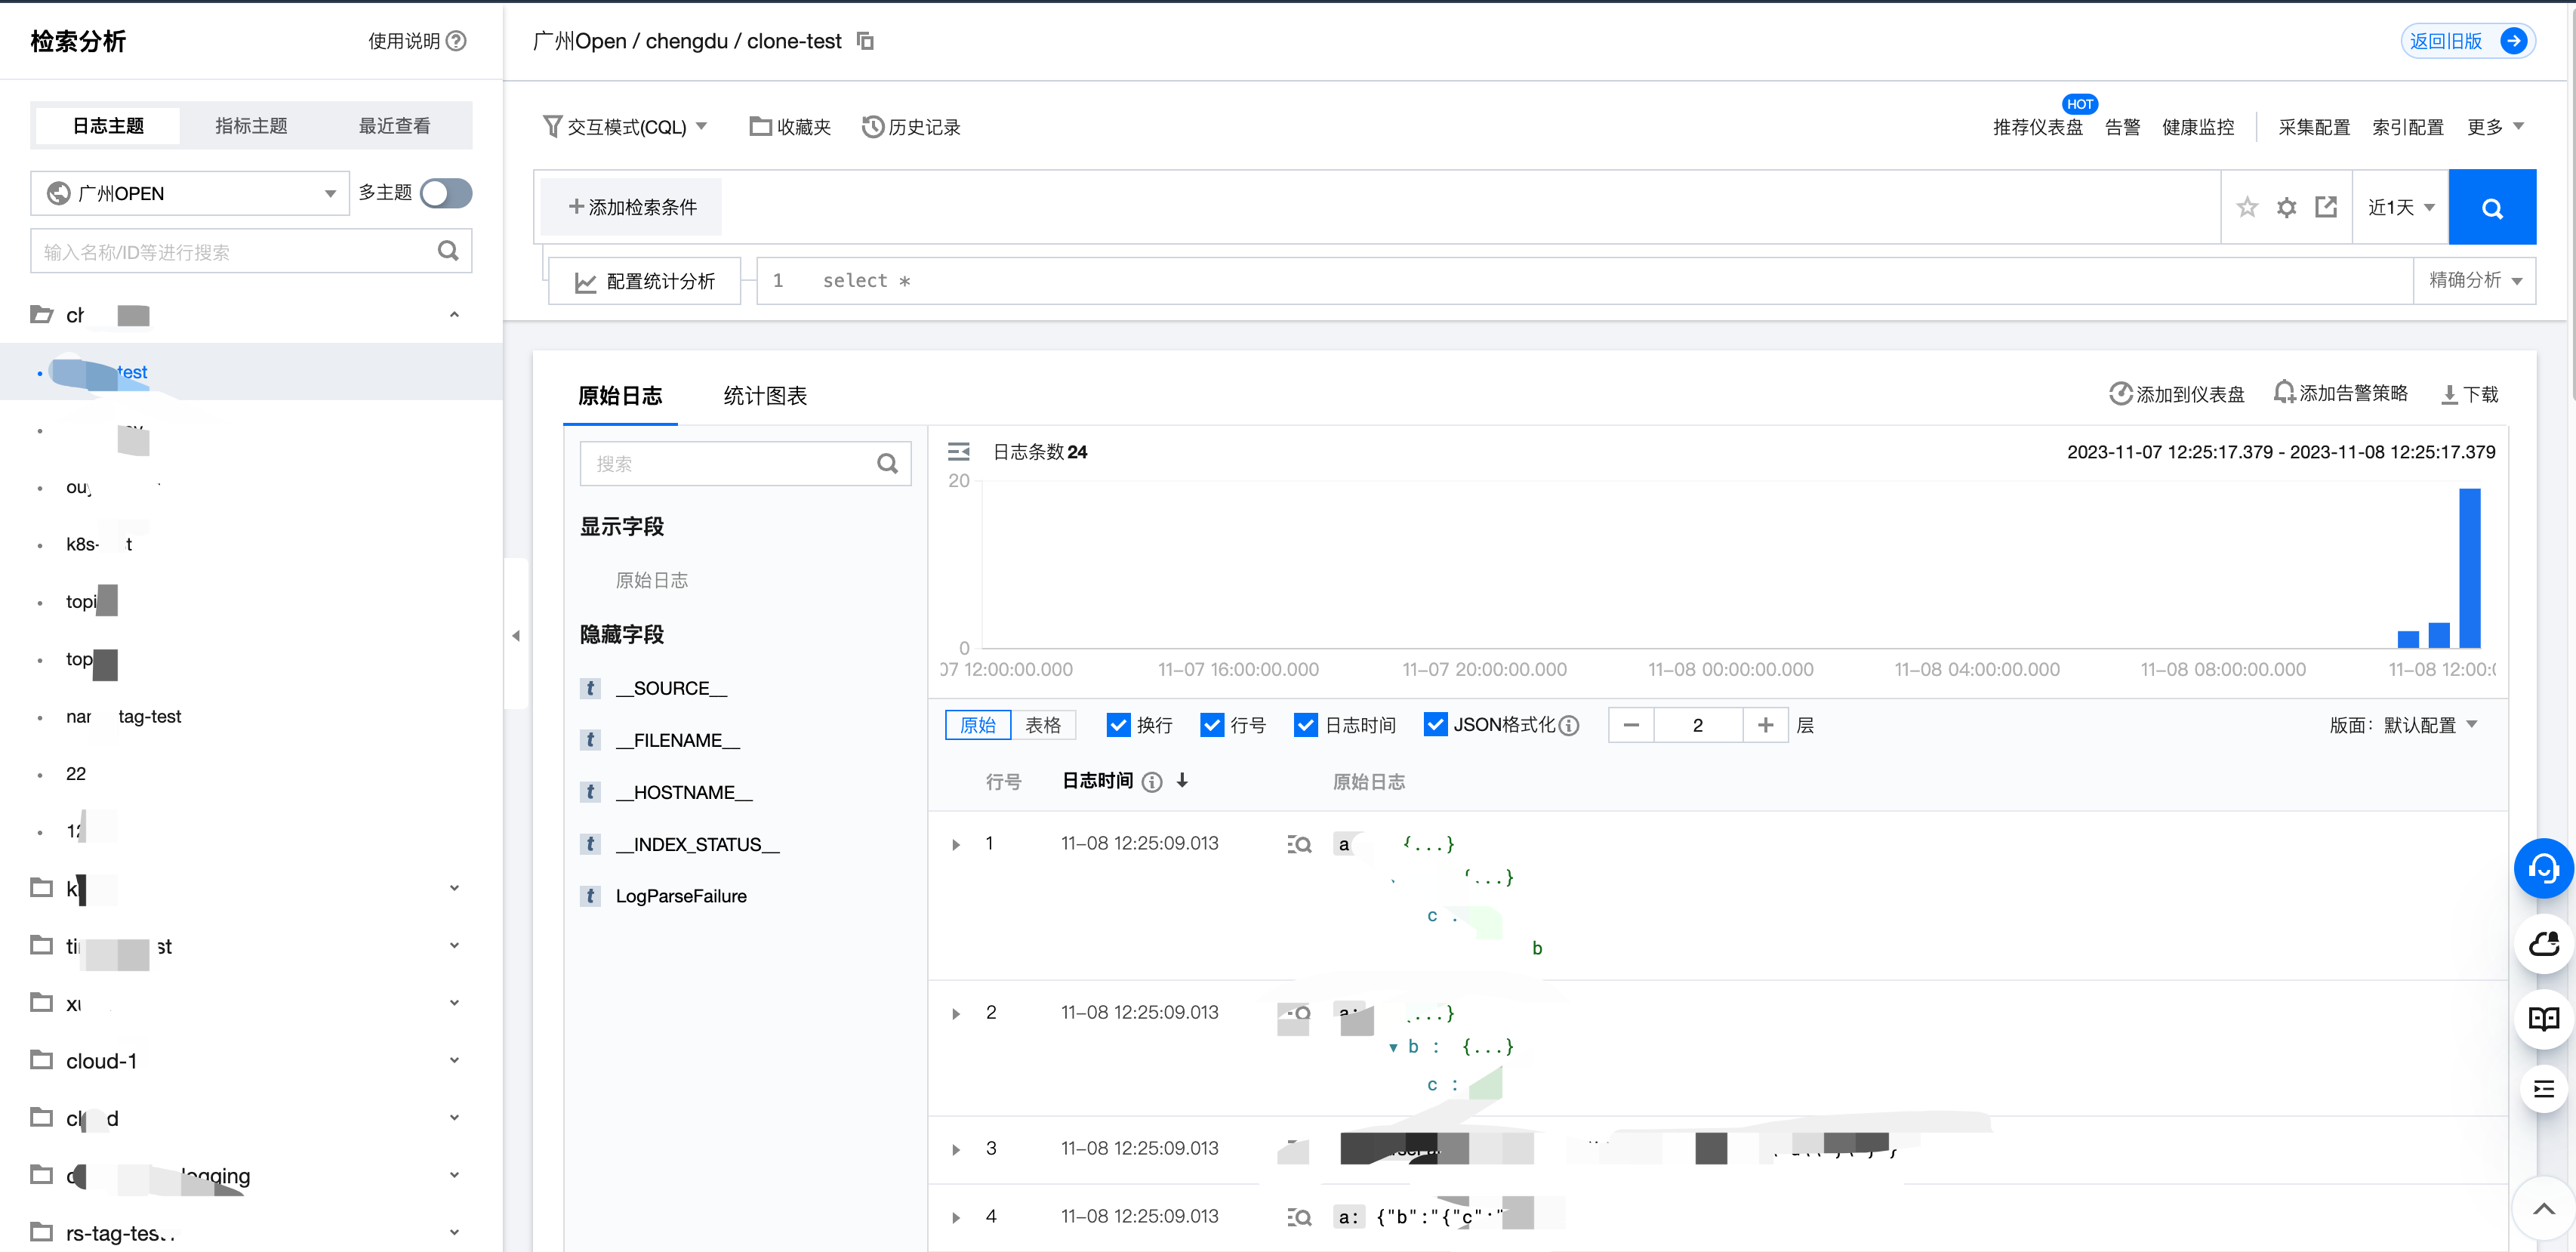Viewport: 2576px width, 1252px height.
Task: Open search settings gear icon
Action: [x=2286, y=207]
